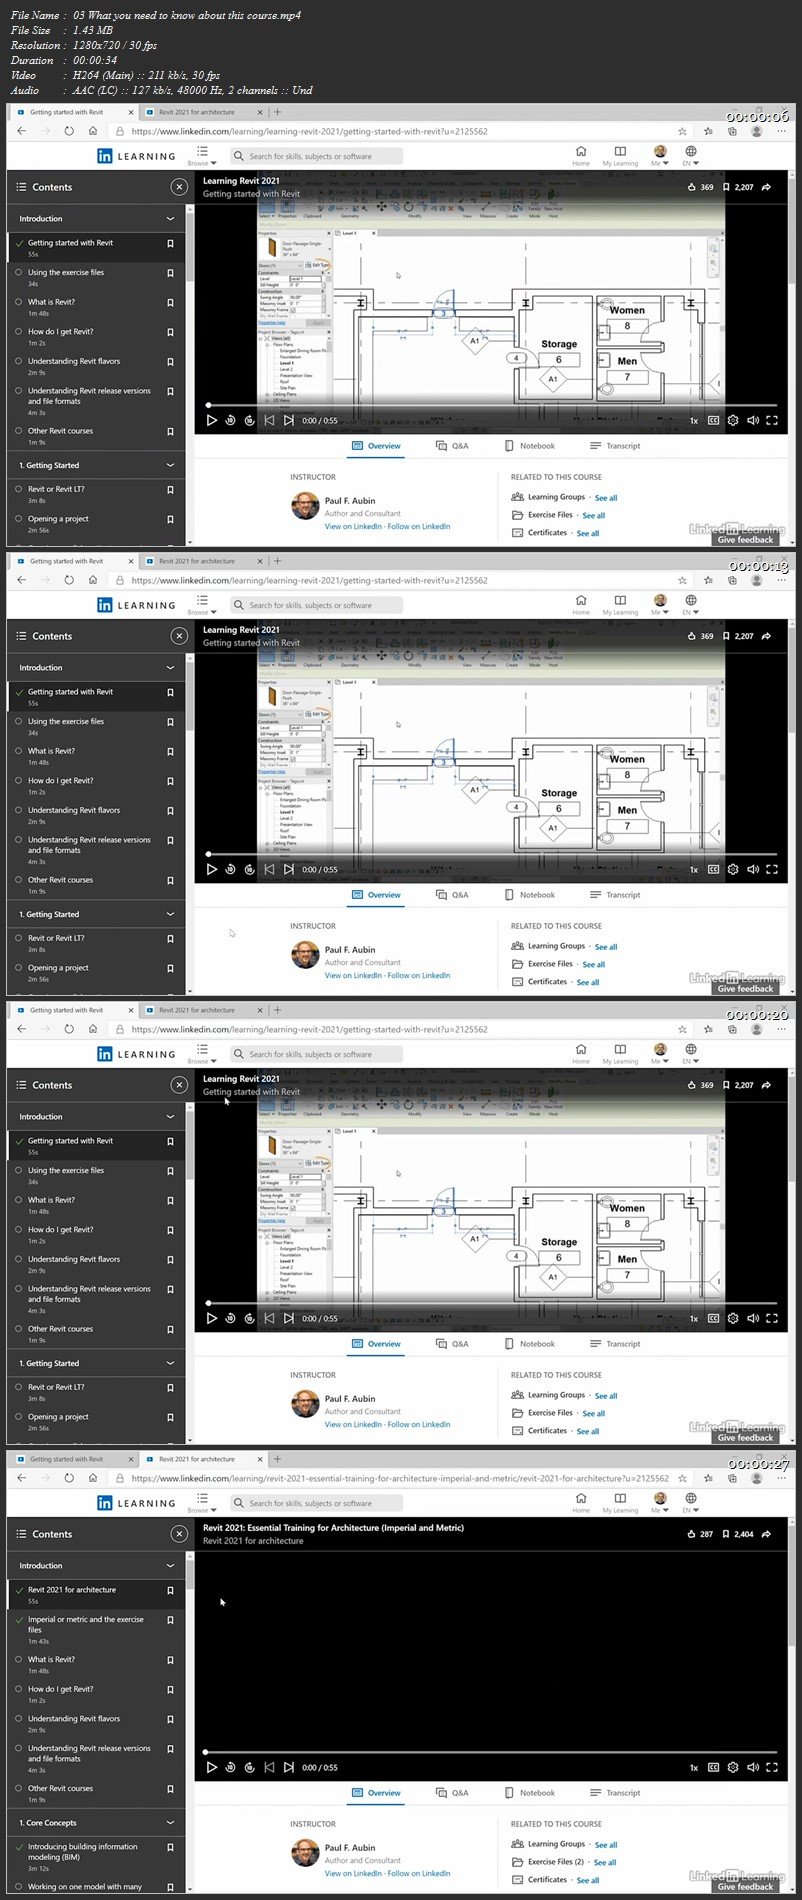This screenshot has width=802, height=1900.
Task: Toggle closed captions (CC) in the 00:00:06 frame
Action: coord(713,421)
